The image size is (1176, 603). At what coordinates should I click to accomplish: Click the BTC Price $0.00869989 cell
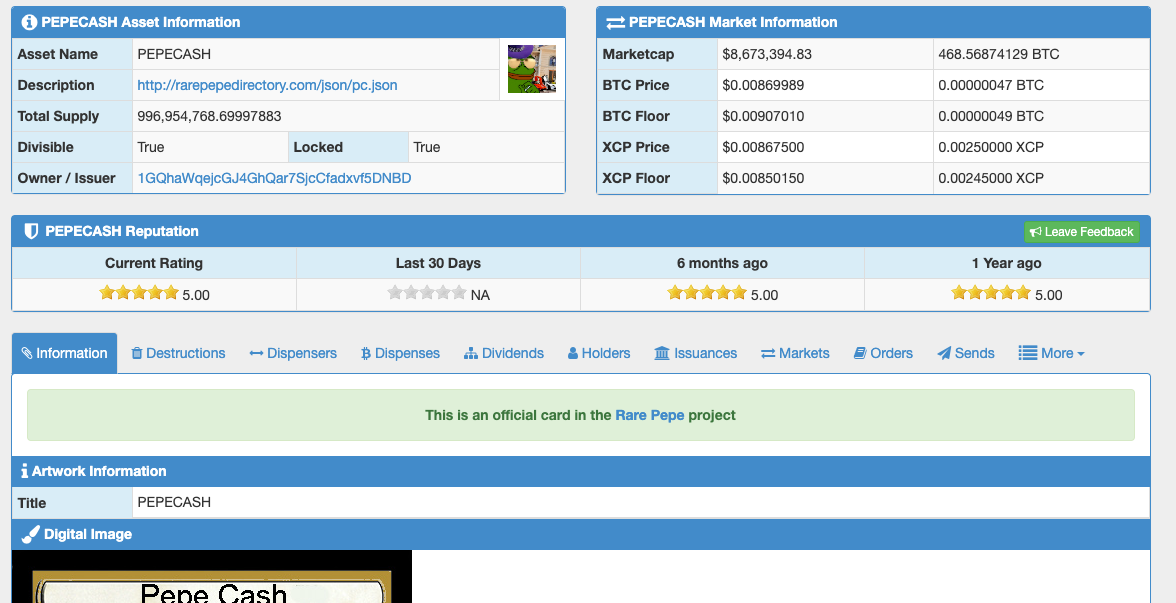pos(825,85)
